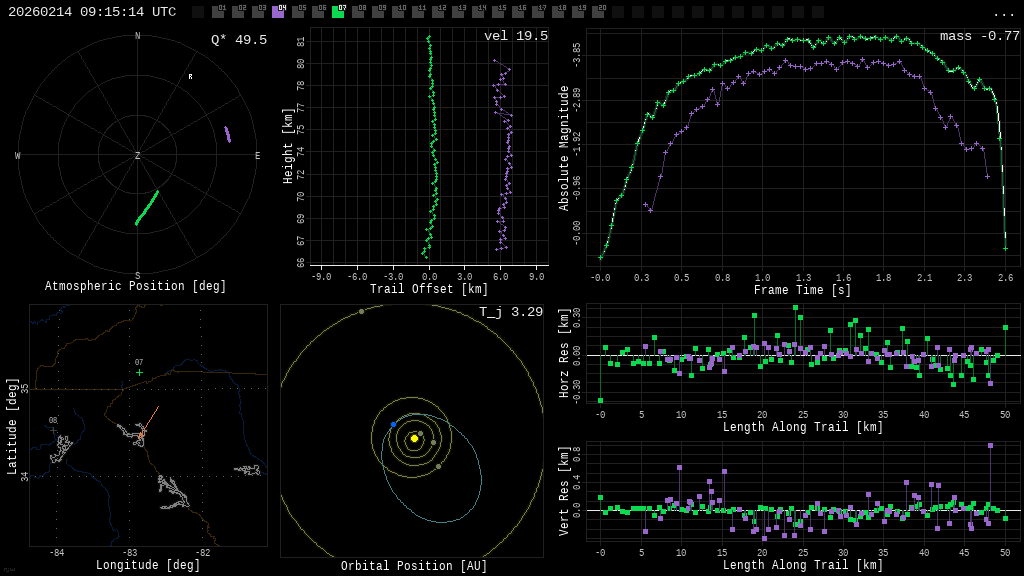Select the green meteor trail in sky plot
The image size is (1024, 576).
coord(147,207)
